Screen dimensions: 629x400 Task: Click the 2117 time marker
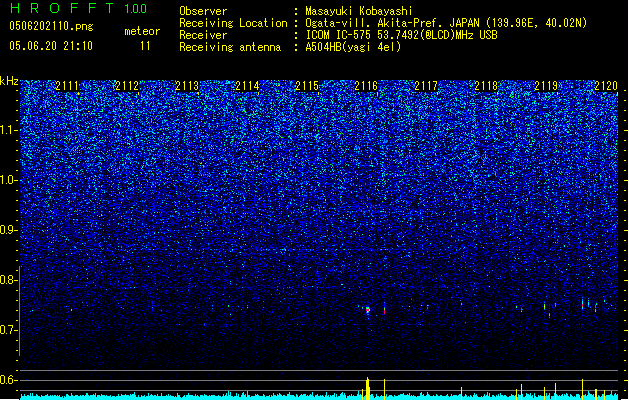click(426, 86)
